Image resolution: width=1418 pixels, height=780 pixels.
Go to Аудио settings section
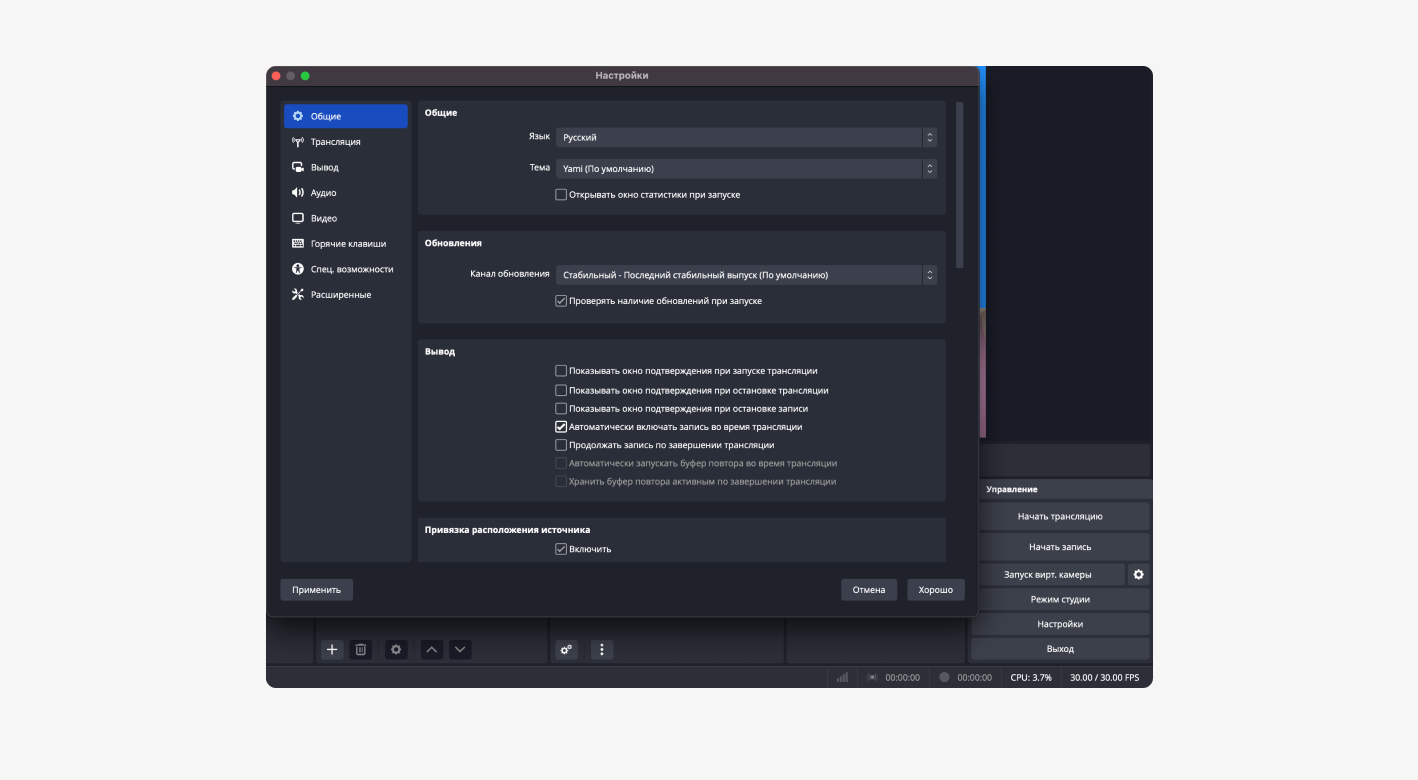(345, 193)
